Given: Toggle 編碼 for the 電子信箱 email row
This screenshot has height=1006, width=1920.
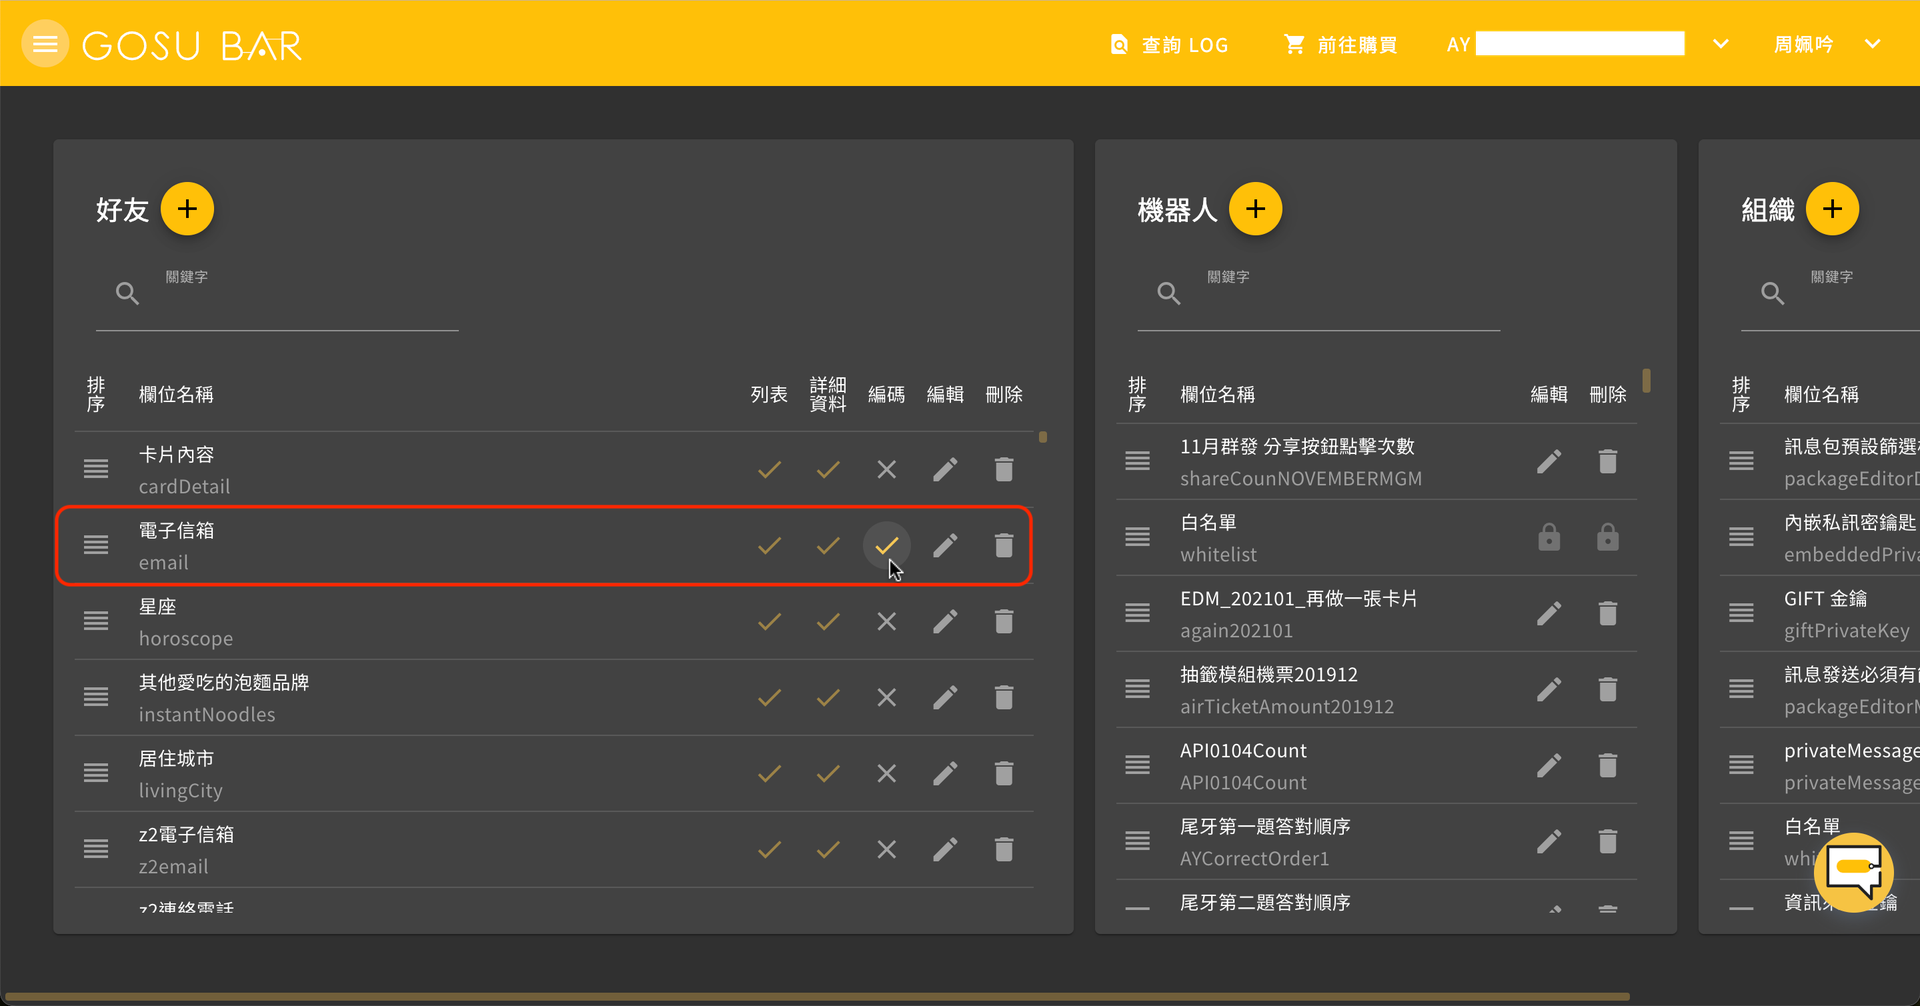Looking at the screenshot, I should (x=887, y=545).
